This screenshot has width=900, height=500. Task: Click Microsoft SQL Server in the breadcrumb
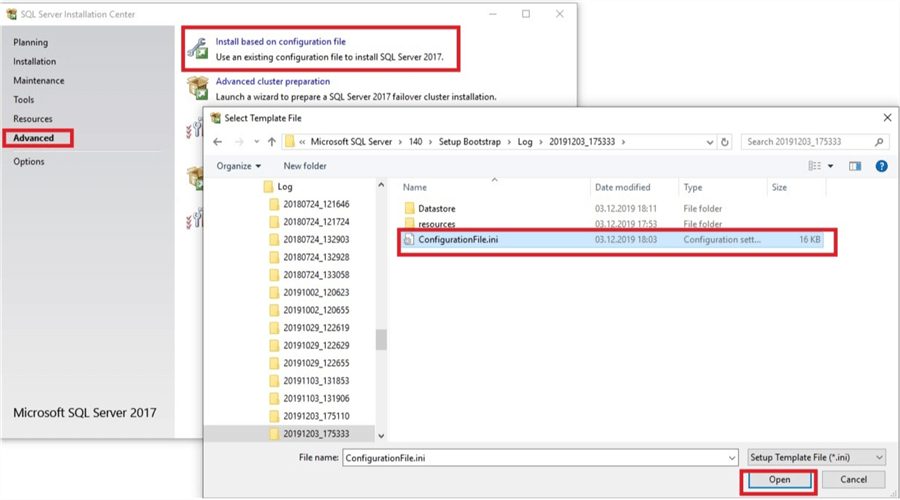pos(351,142)
